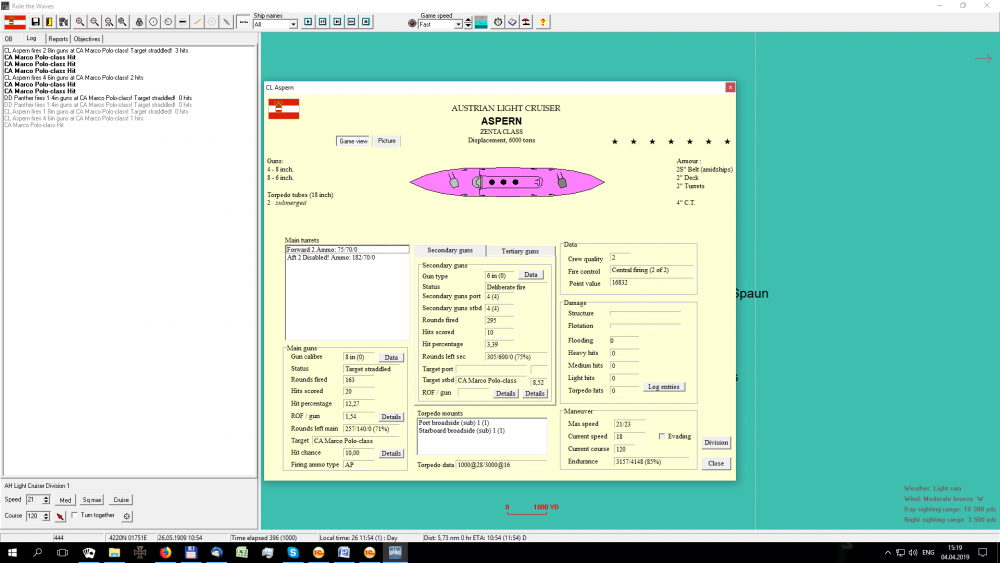Click the Cruise speed button
The image size is (1000, 563).
click(x=121, y=501)
